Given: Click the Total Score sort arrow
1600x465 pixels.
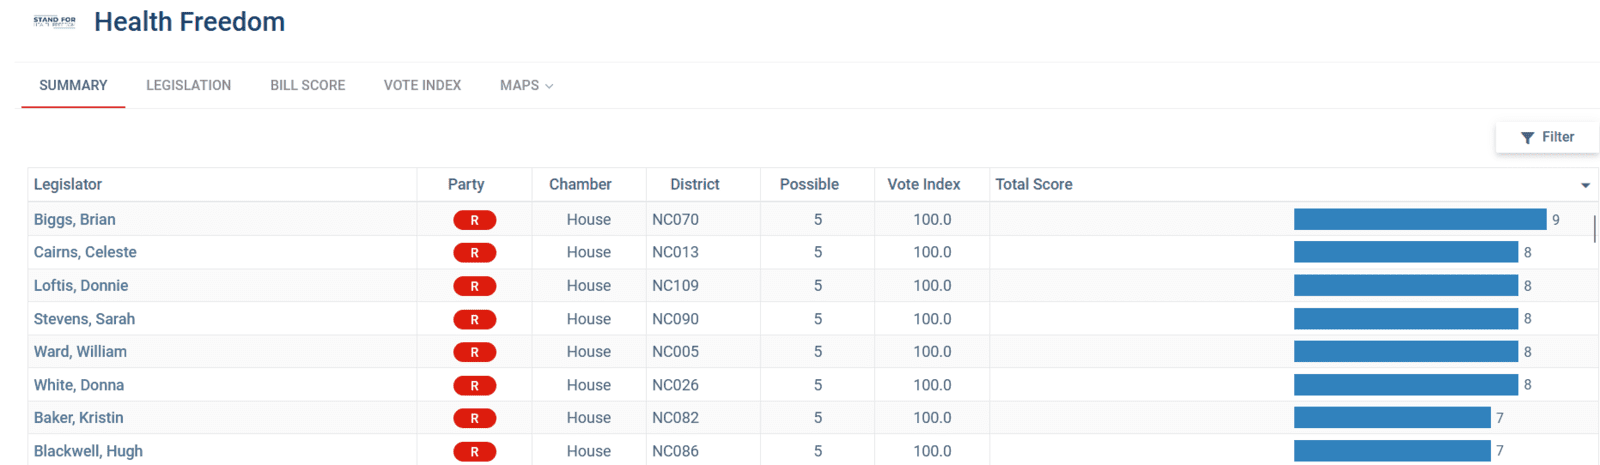Looking at the screenshot, I should [1585, 185].
